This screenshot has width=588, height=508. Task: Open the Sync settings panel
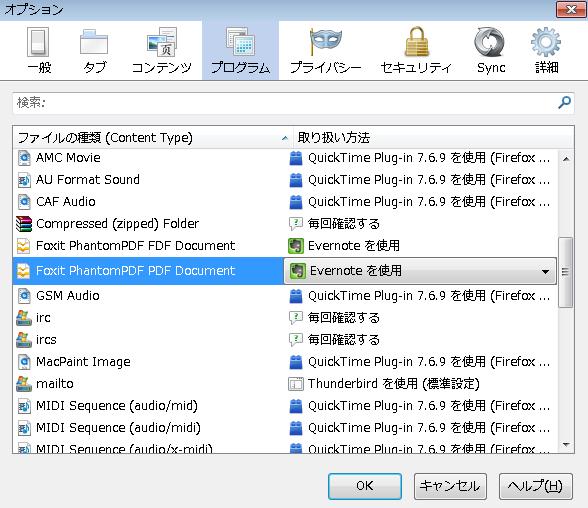490,50
